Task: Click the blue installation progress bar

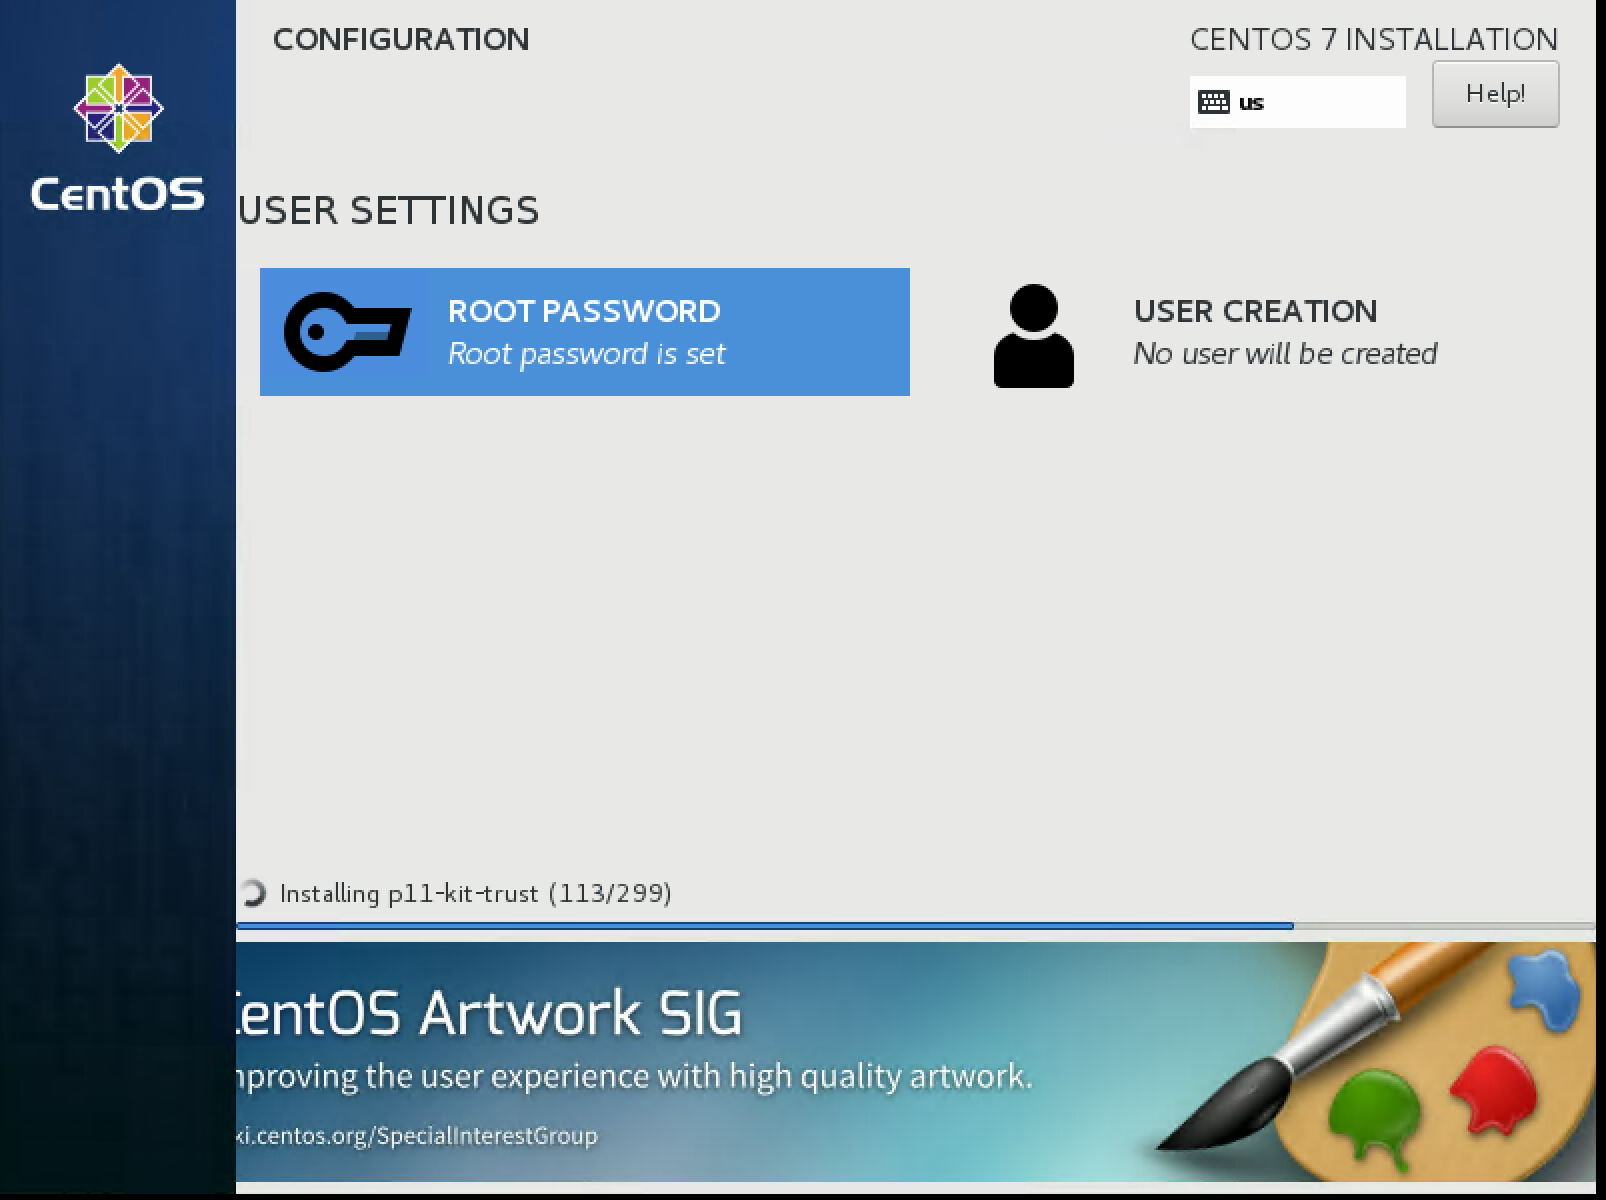Action: coord(765,926)
